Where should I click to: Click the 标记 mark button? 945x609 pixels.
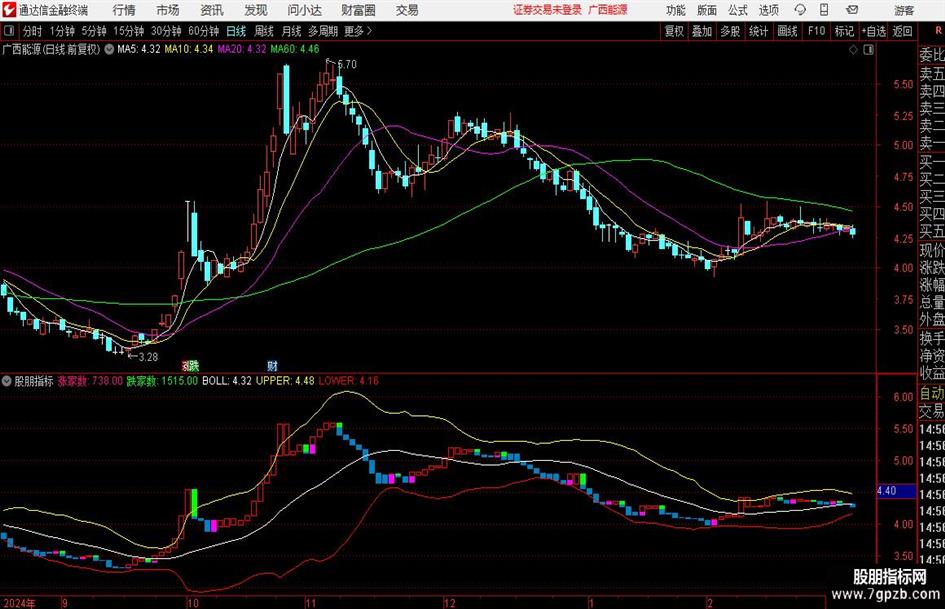(x=844, y=31)
